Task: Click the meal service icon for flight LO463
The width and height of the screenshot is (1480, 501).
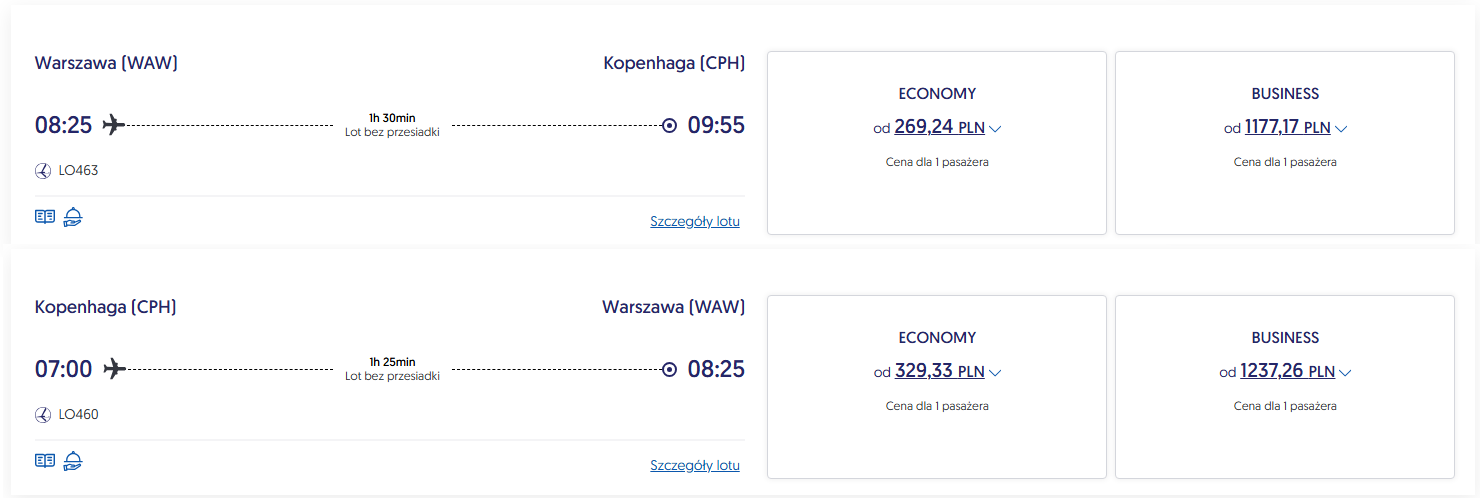Action: click(x=73, y=217)
